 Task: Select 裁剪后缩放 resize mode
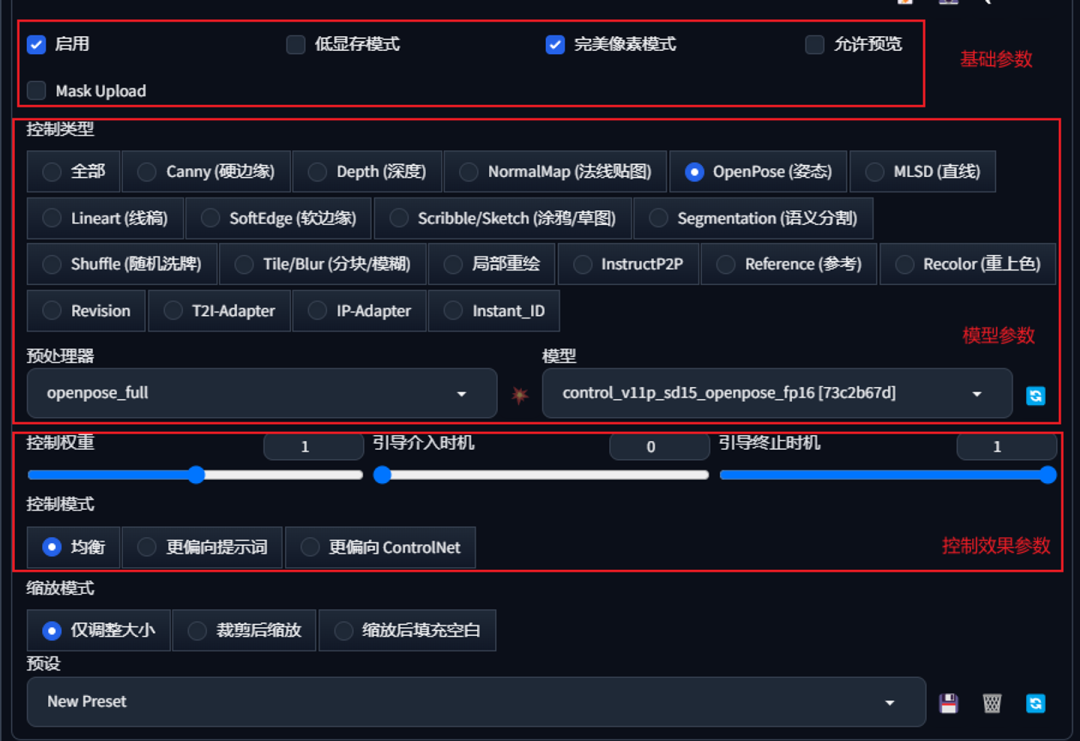pyautogui.click(x=244, y=630)
